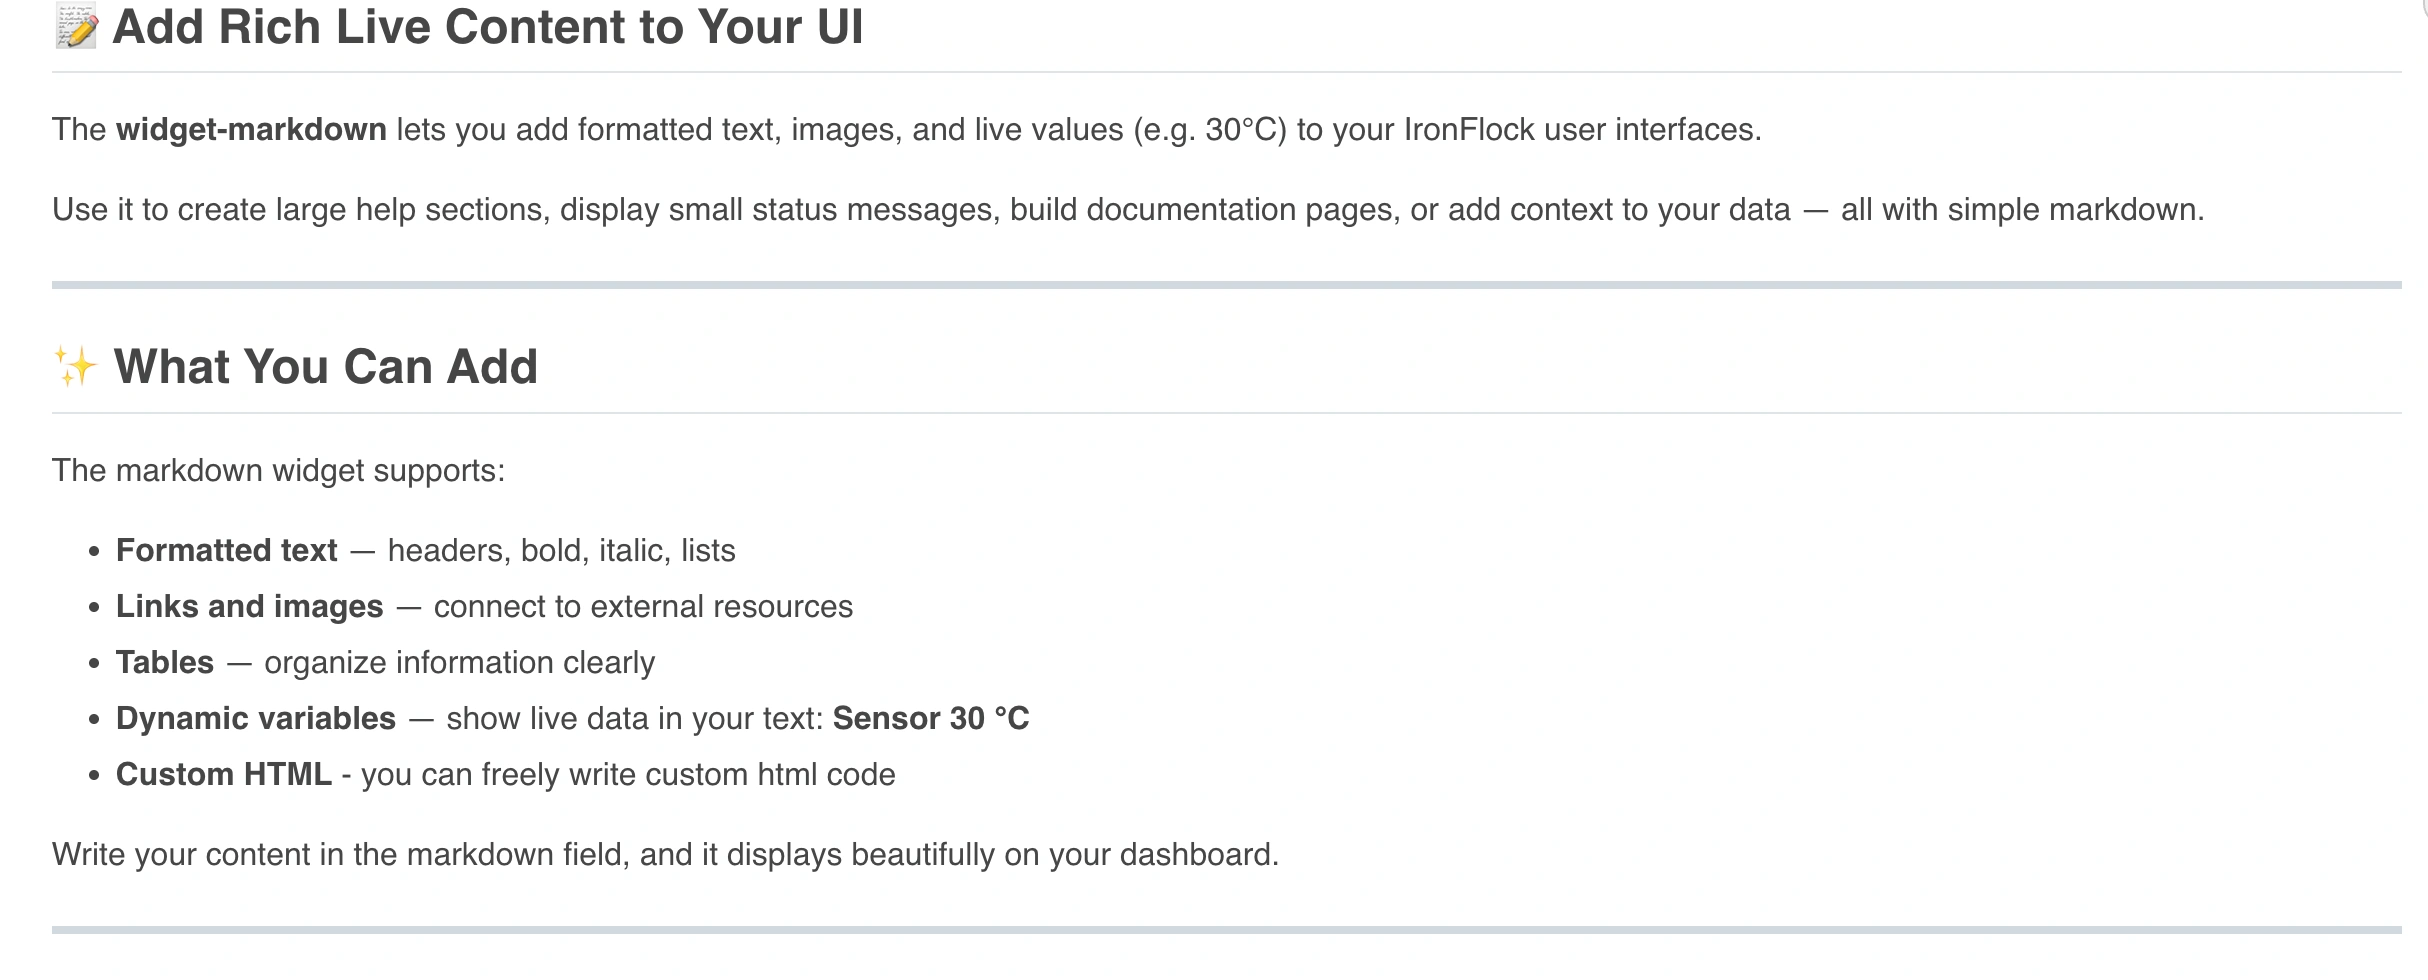Click 'The markdown widget supports:' line

[279, 471]
